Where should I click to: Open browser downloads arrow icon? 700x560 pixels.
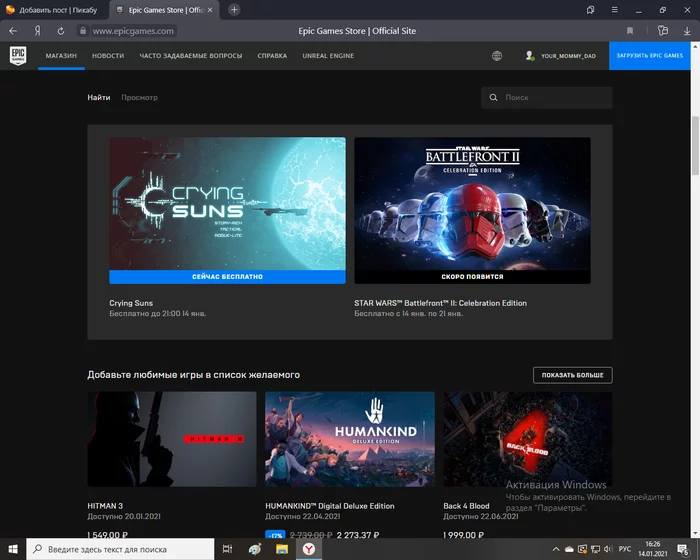point(687,31)
